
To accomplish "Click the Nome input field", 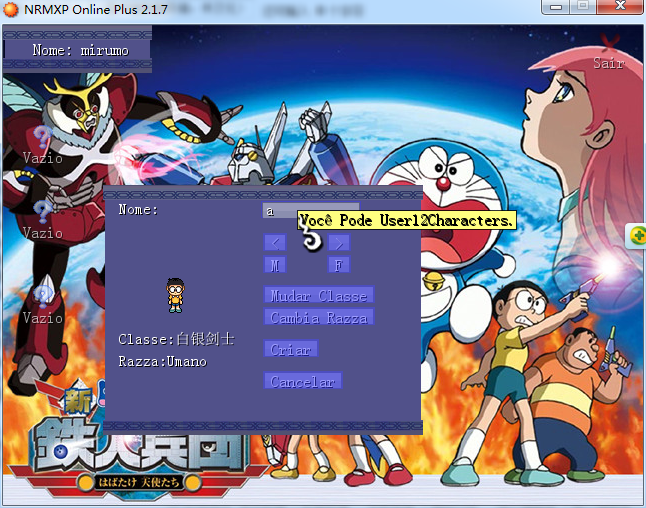I will point(311,211).
